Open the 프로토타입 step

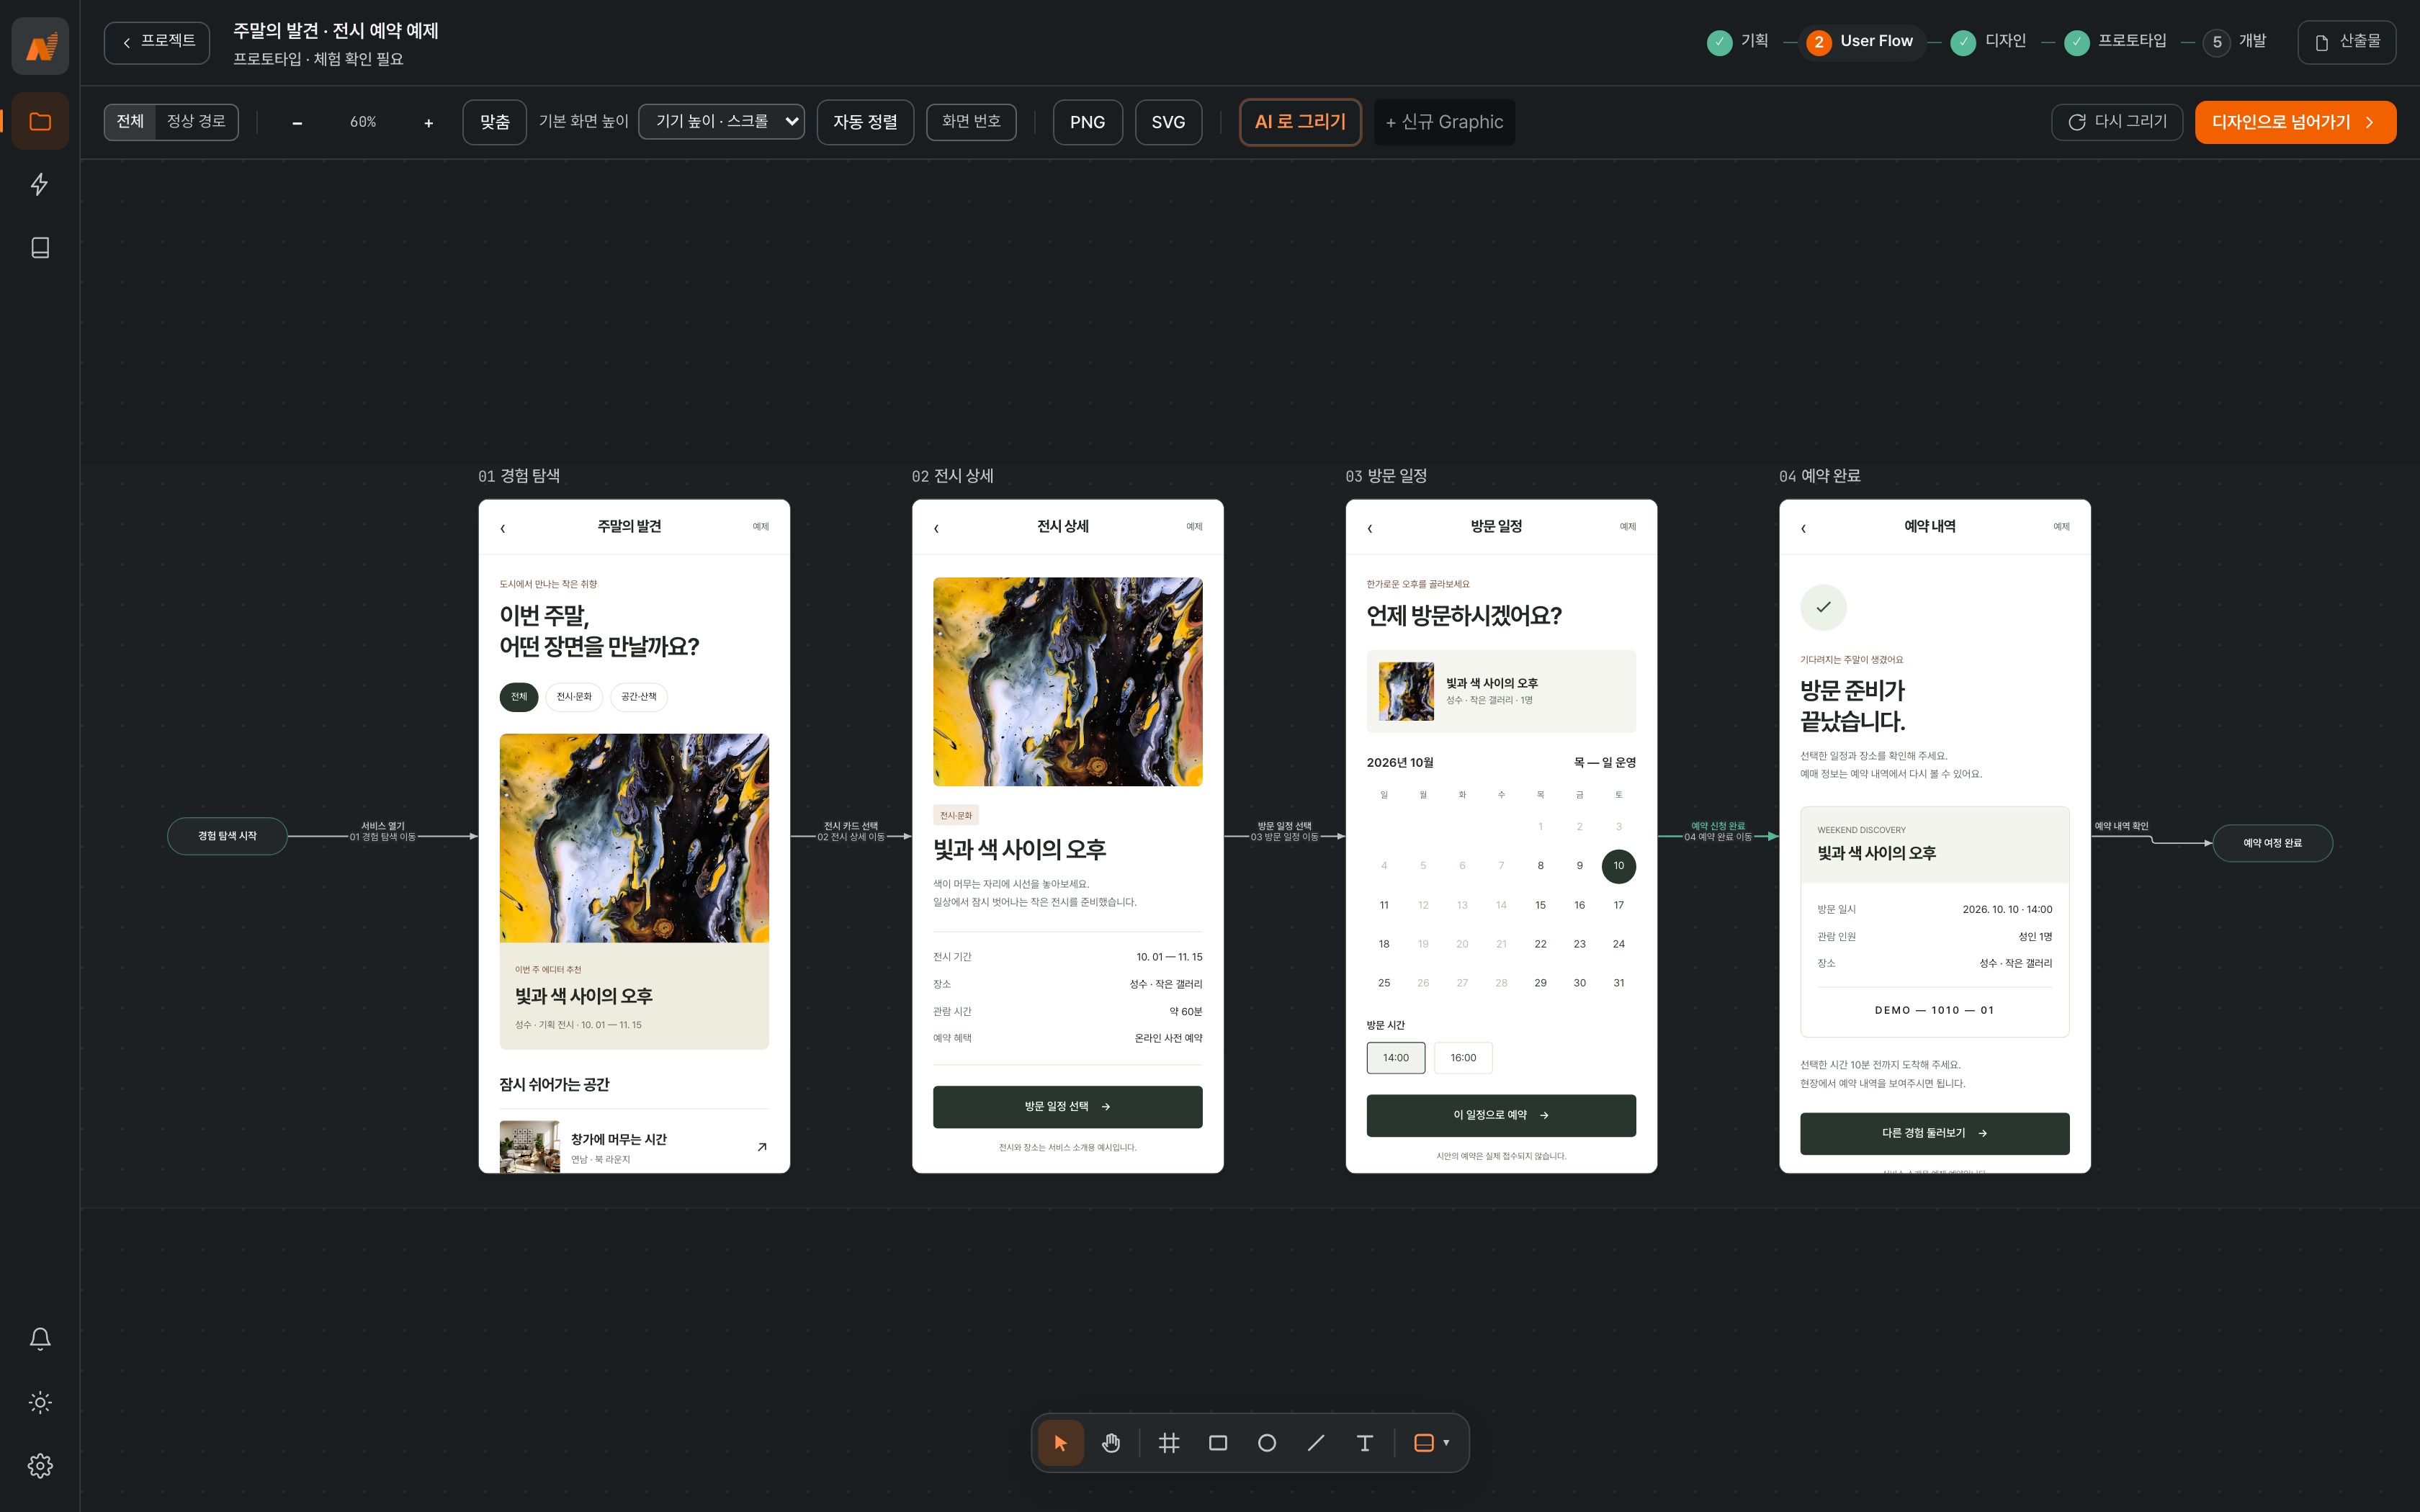(2116, 41)
